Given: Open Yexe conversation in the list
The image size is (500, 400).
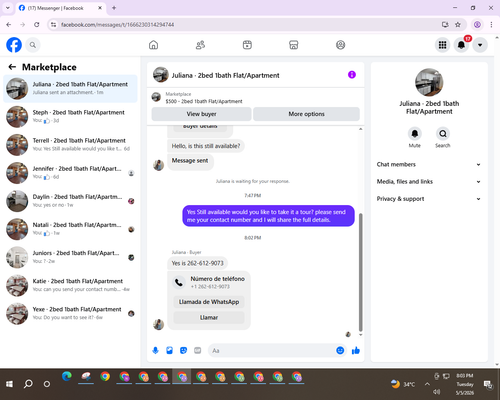Looking at the screenshot, I should click(70, 313).
